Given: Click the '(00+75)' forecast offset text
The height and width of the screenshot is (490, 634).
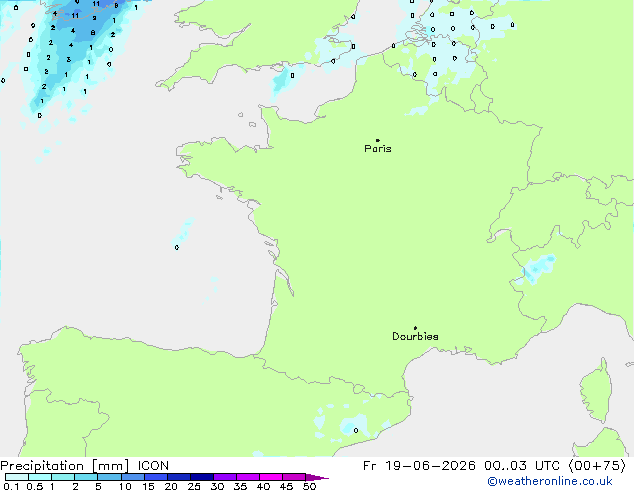Looking at the screenshot, I should tap(597, 466).
